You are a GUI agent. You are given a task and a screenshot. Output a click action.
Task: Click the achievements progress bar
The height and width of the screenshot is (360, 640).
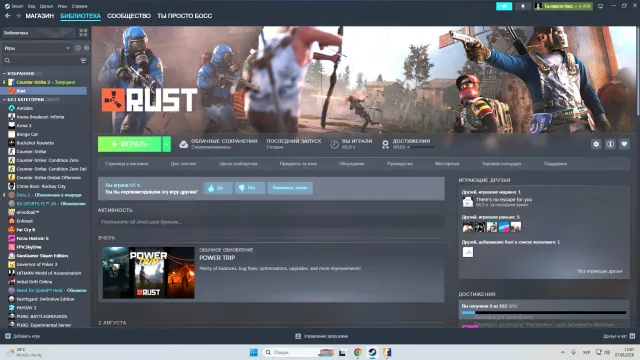[544, 313]
